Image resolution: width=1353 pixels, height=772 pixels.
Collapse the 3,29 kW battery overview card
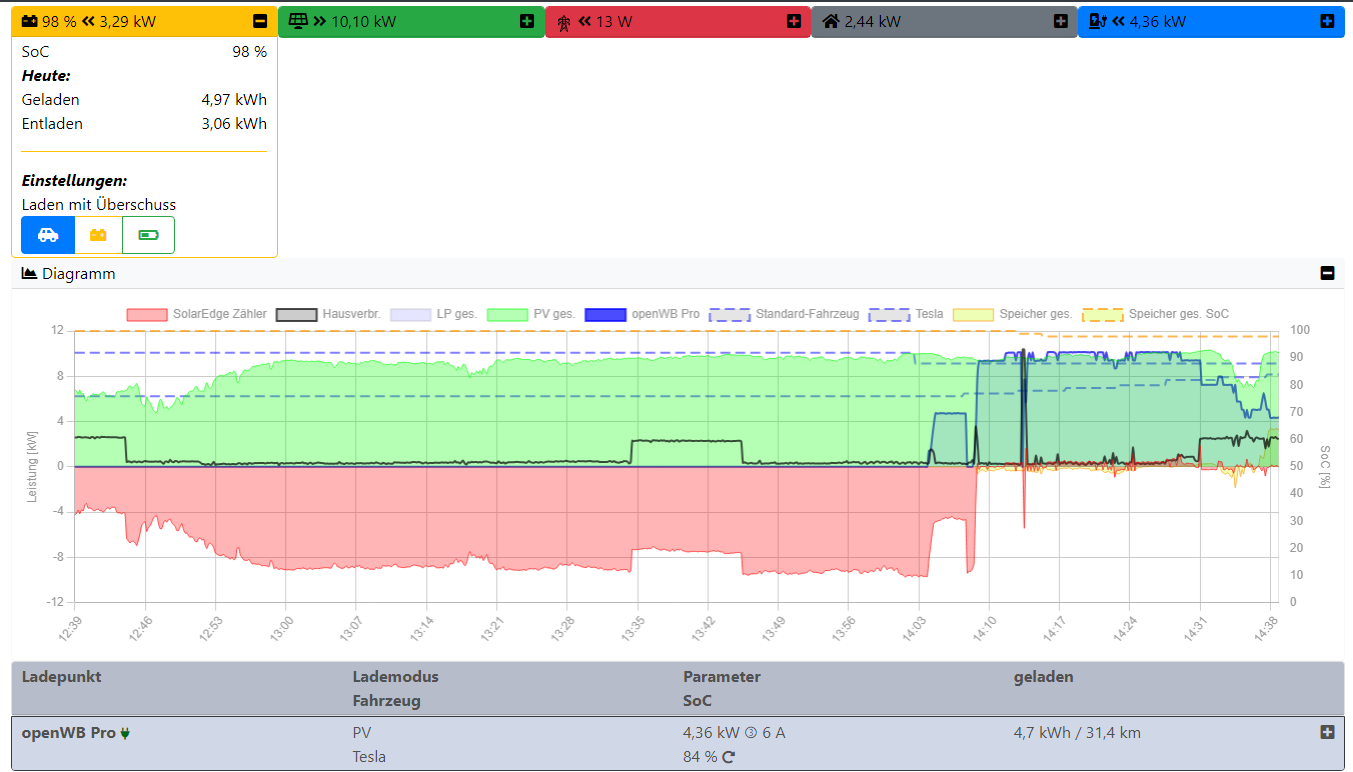262,19
